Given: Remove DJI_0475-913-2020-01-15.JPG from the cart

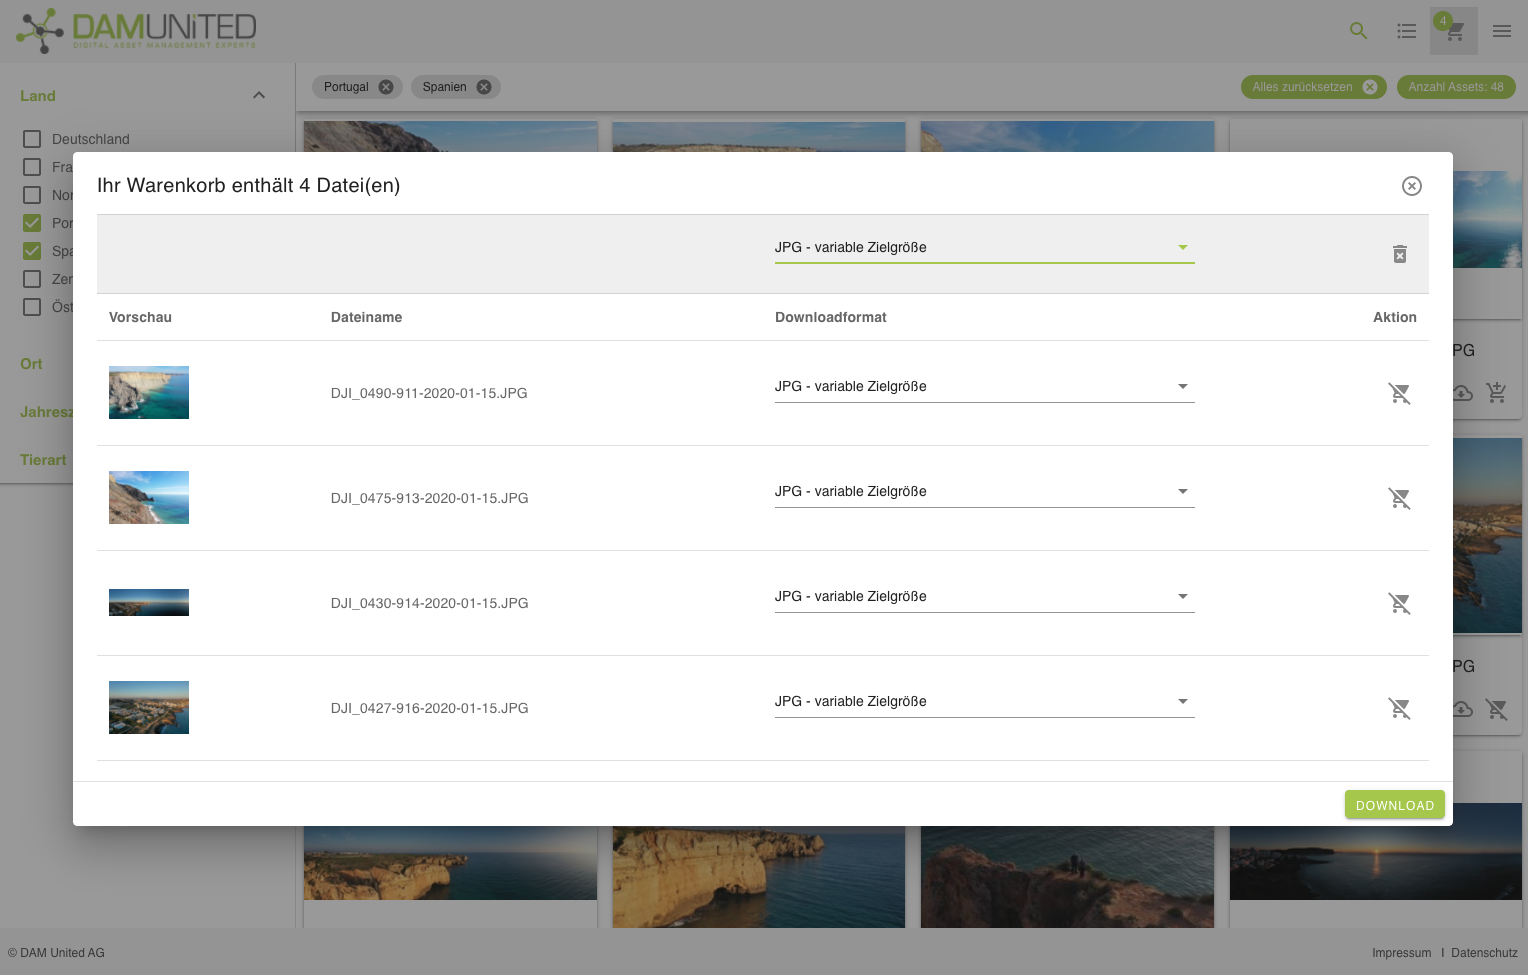Looking at the screenshot, I should click(x=1399, y=498).
